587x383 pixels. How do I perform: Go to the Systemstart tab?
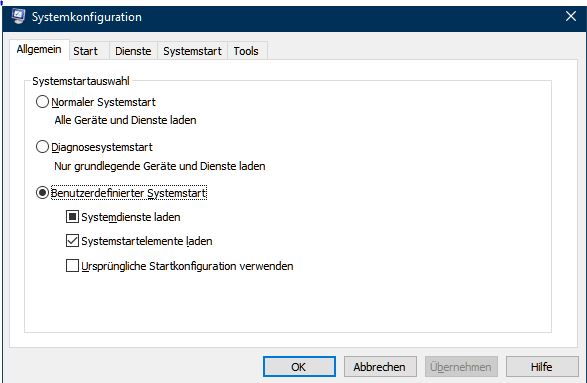coord(192,51)
